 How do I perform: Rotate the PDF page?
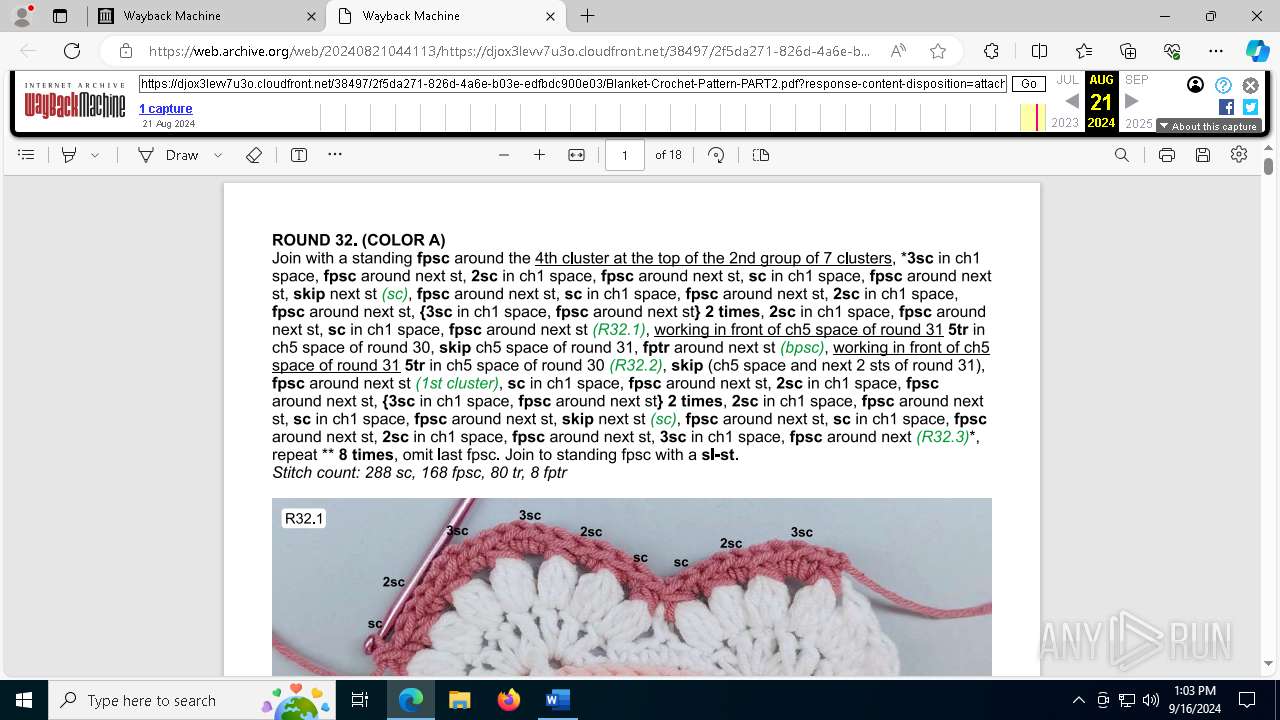[716, 155]
